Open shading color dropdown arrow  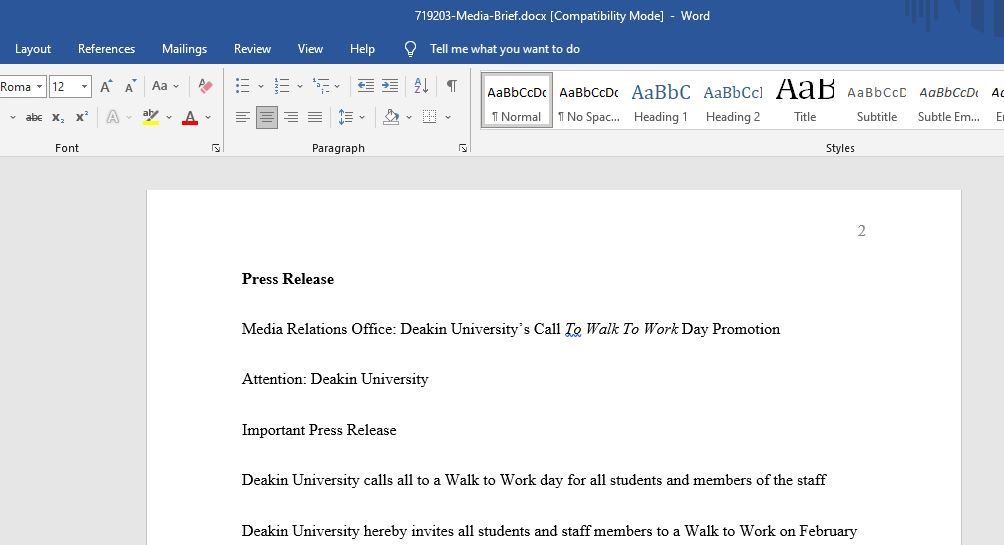tap(409, 117)
